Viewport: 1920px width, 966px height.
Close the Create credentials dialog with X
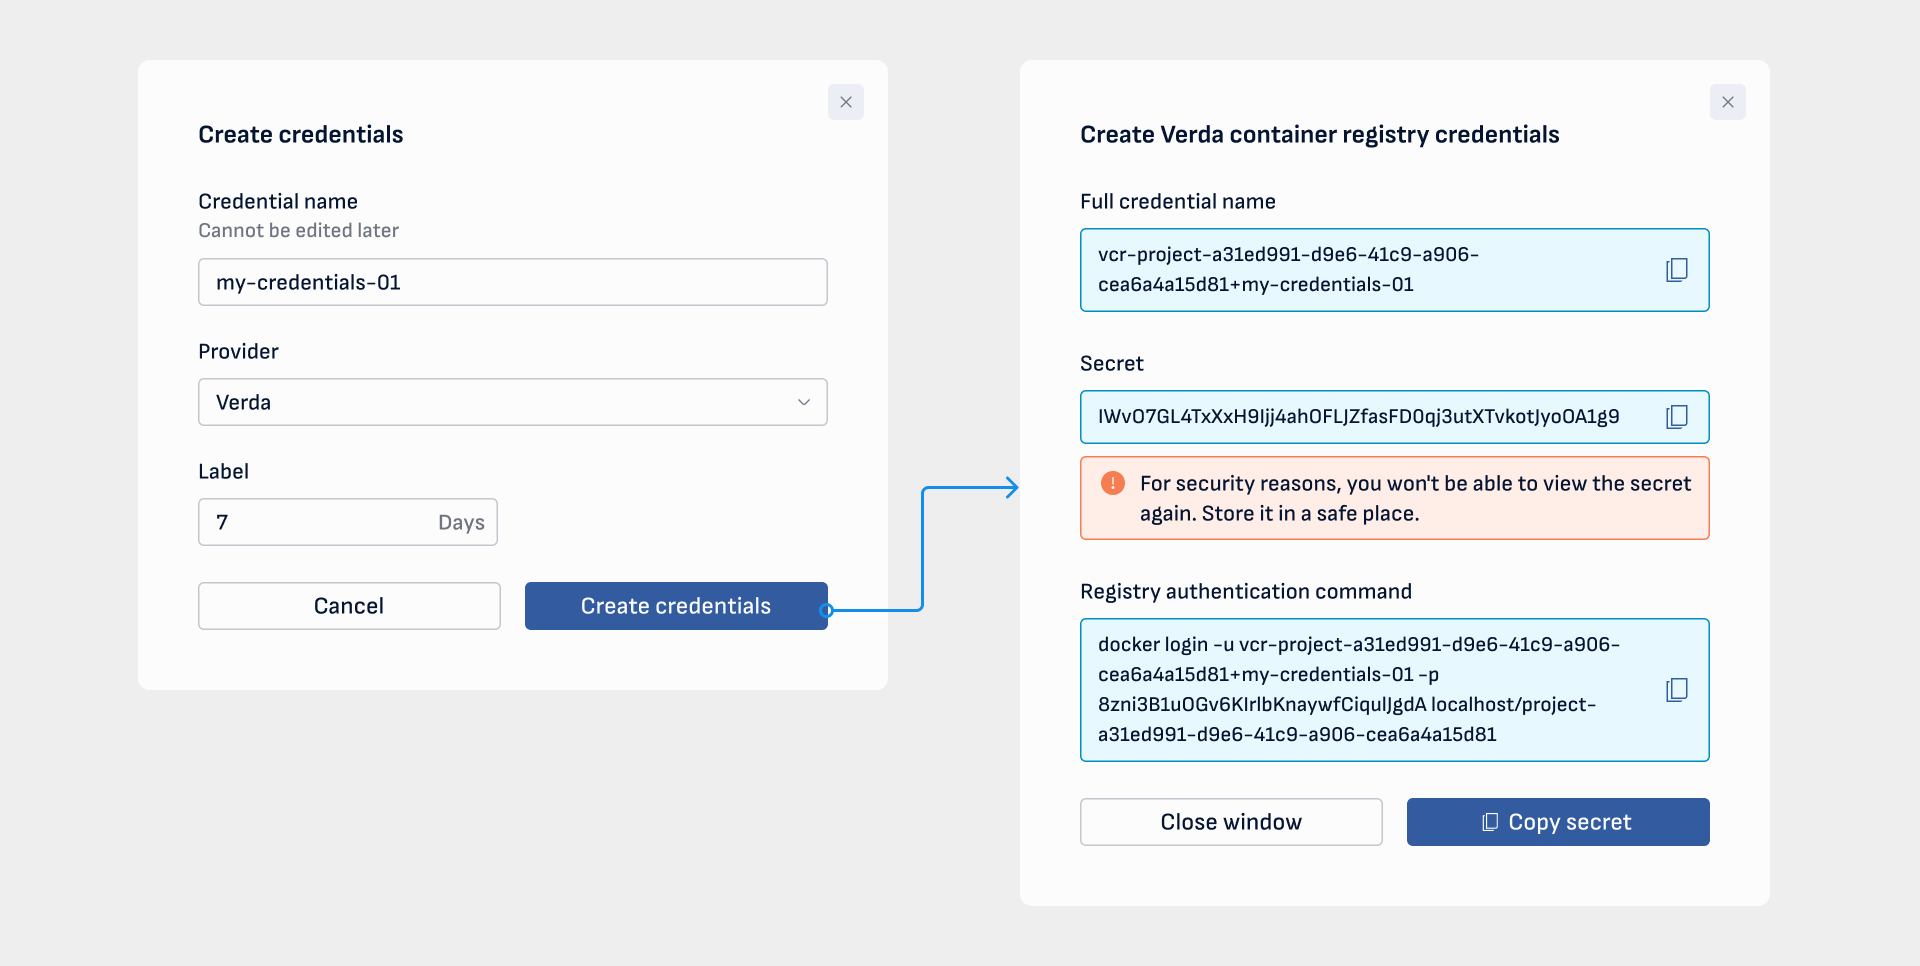pos(846,102)
